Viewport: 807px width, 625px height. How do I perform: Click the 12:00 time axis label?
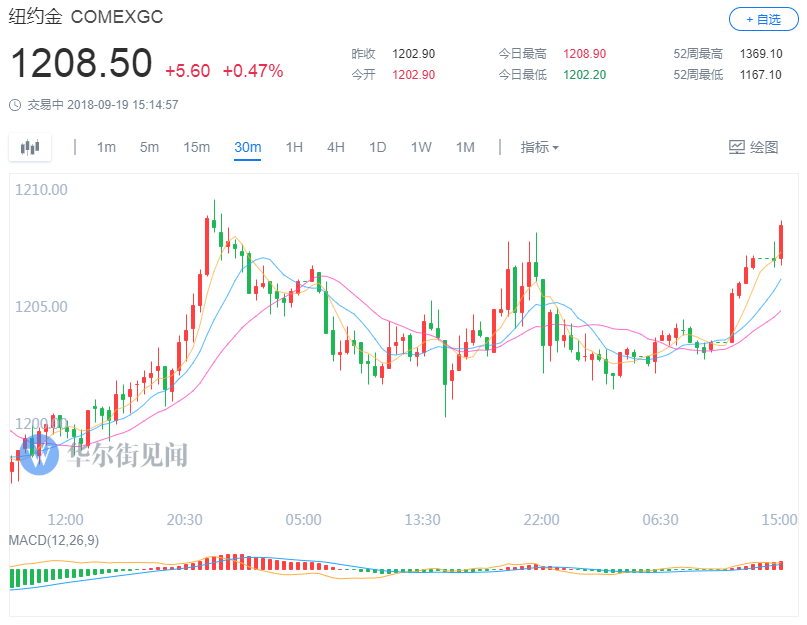[x=65, y=519]
